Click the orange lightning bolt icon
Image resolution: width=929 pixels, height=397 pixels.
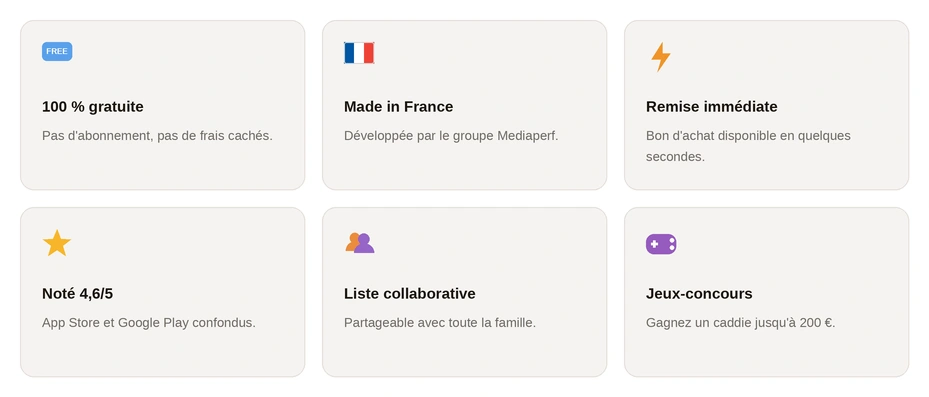[661, 57]
